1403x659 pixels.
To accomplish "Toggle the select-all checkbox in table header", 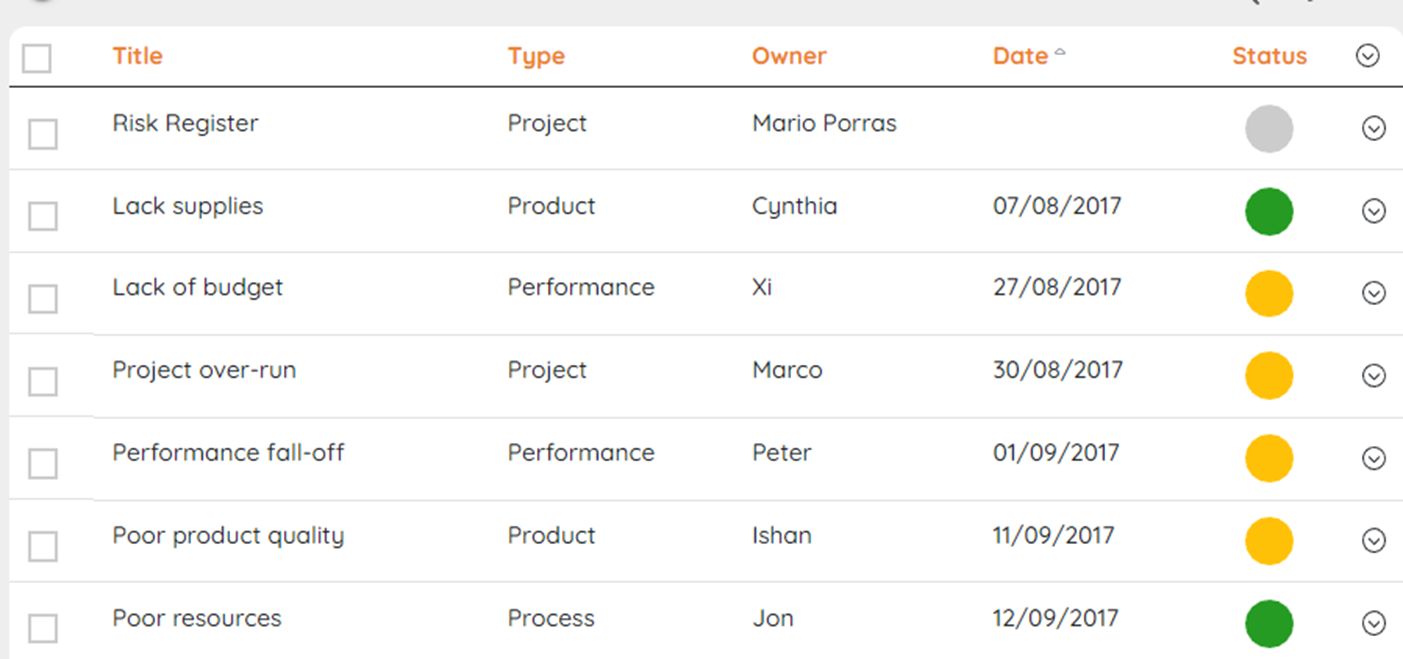I will (x=37, y=58).
